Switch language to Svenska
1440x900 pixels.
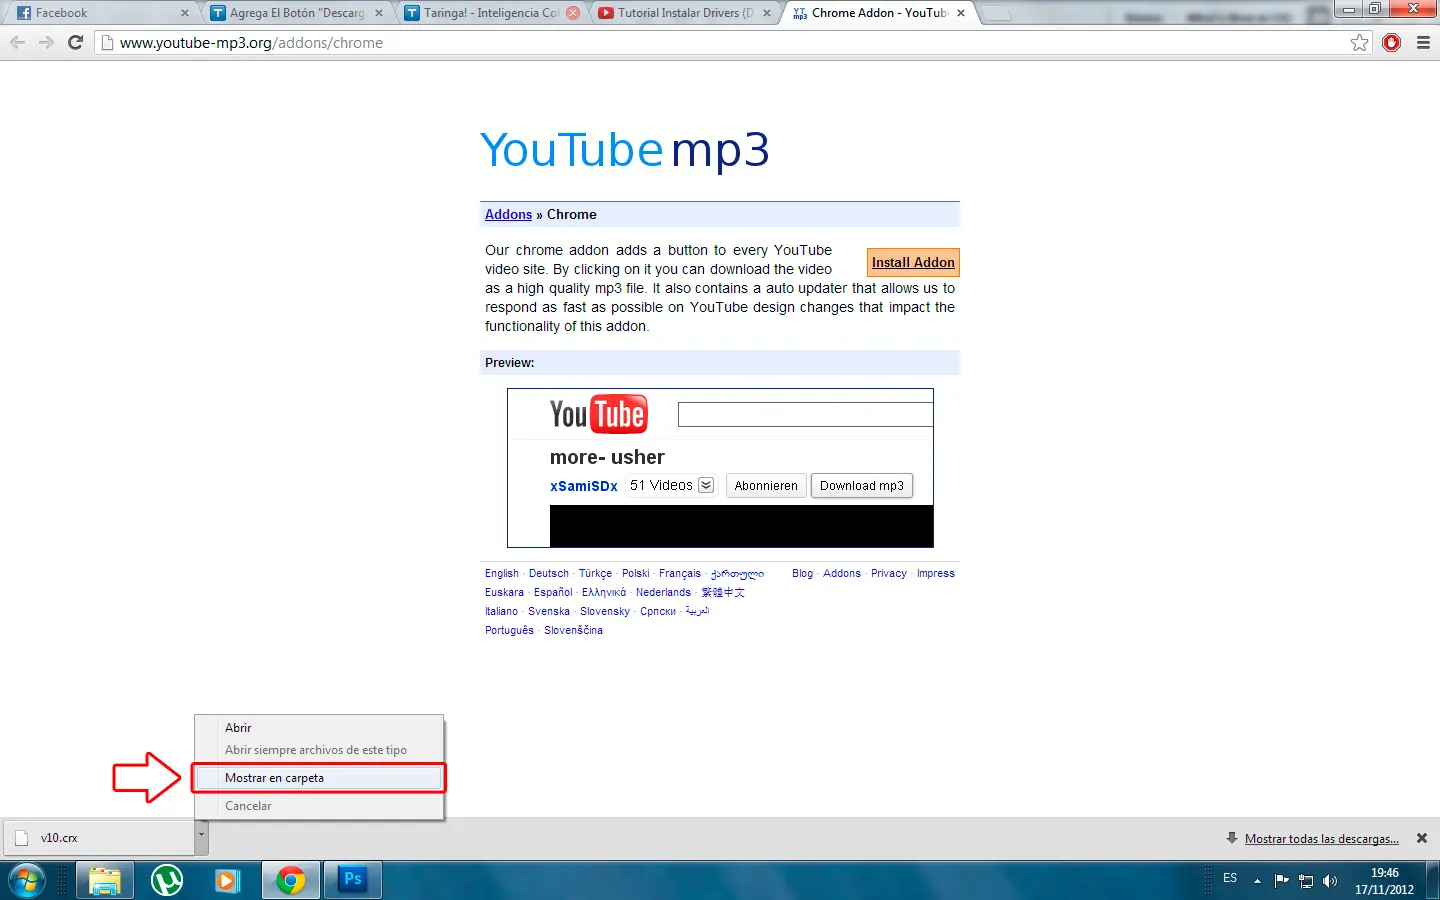coord(549,612)
